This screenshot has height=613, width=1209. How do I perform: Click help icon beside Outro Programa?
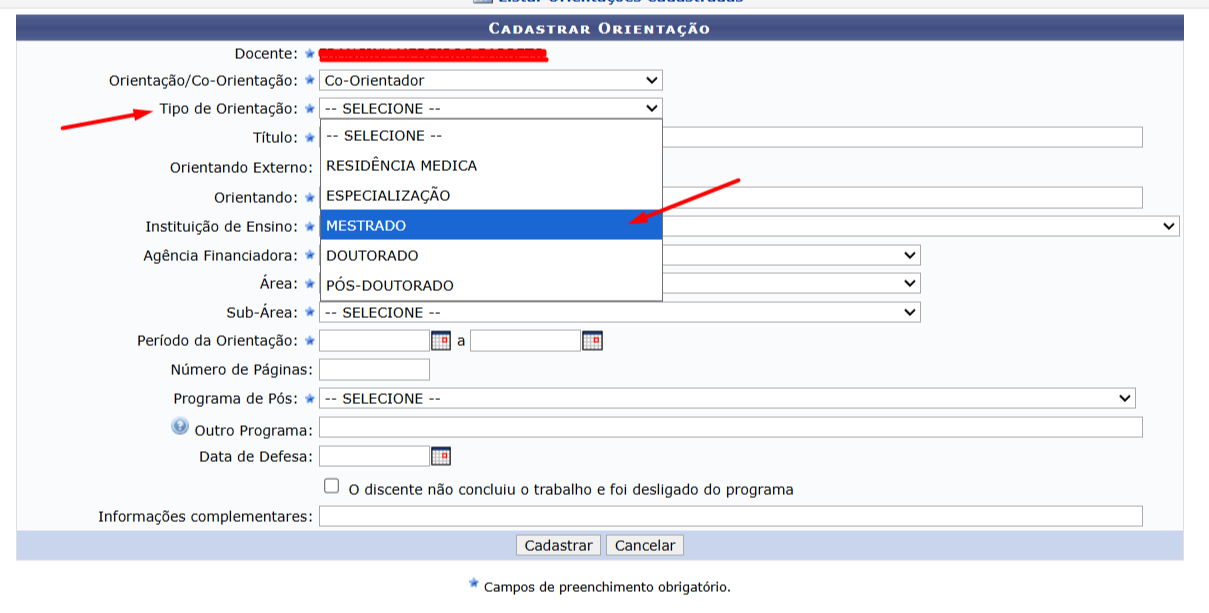(x=180, y=427)
